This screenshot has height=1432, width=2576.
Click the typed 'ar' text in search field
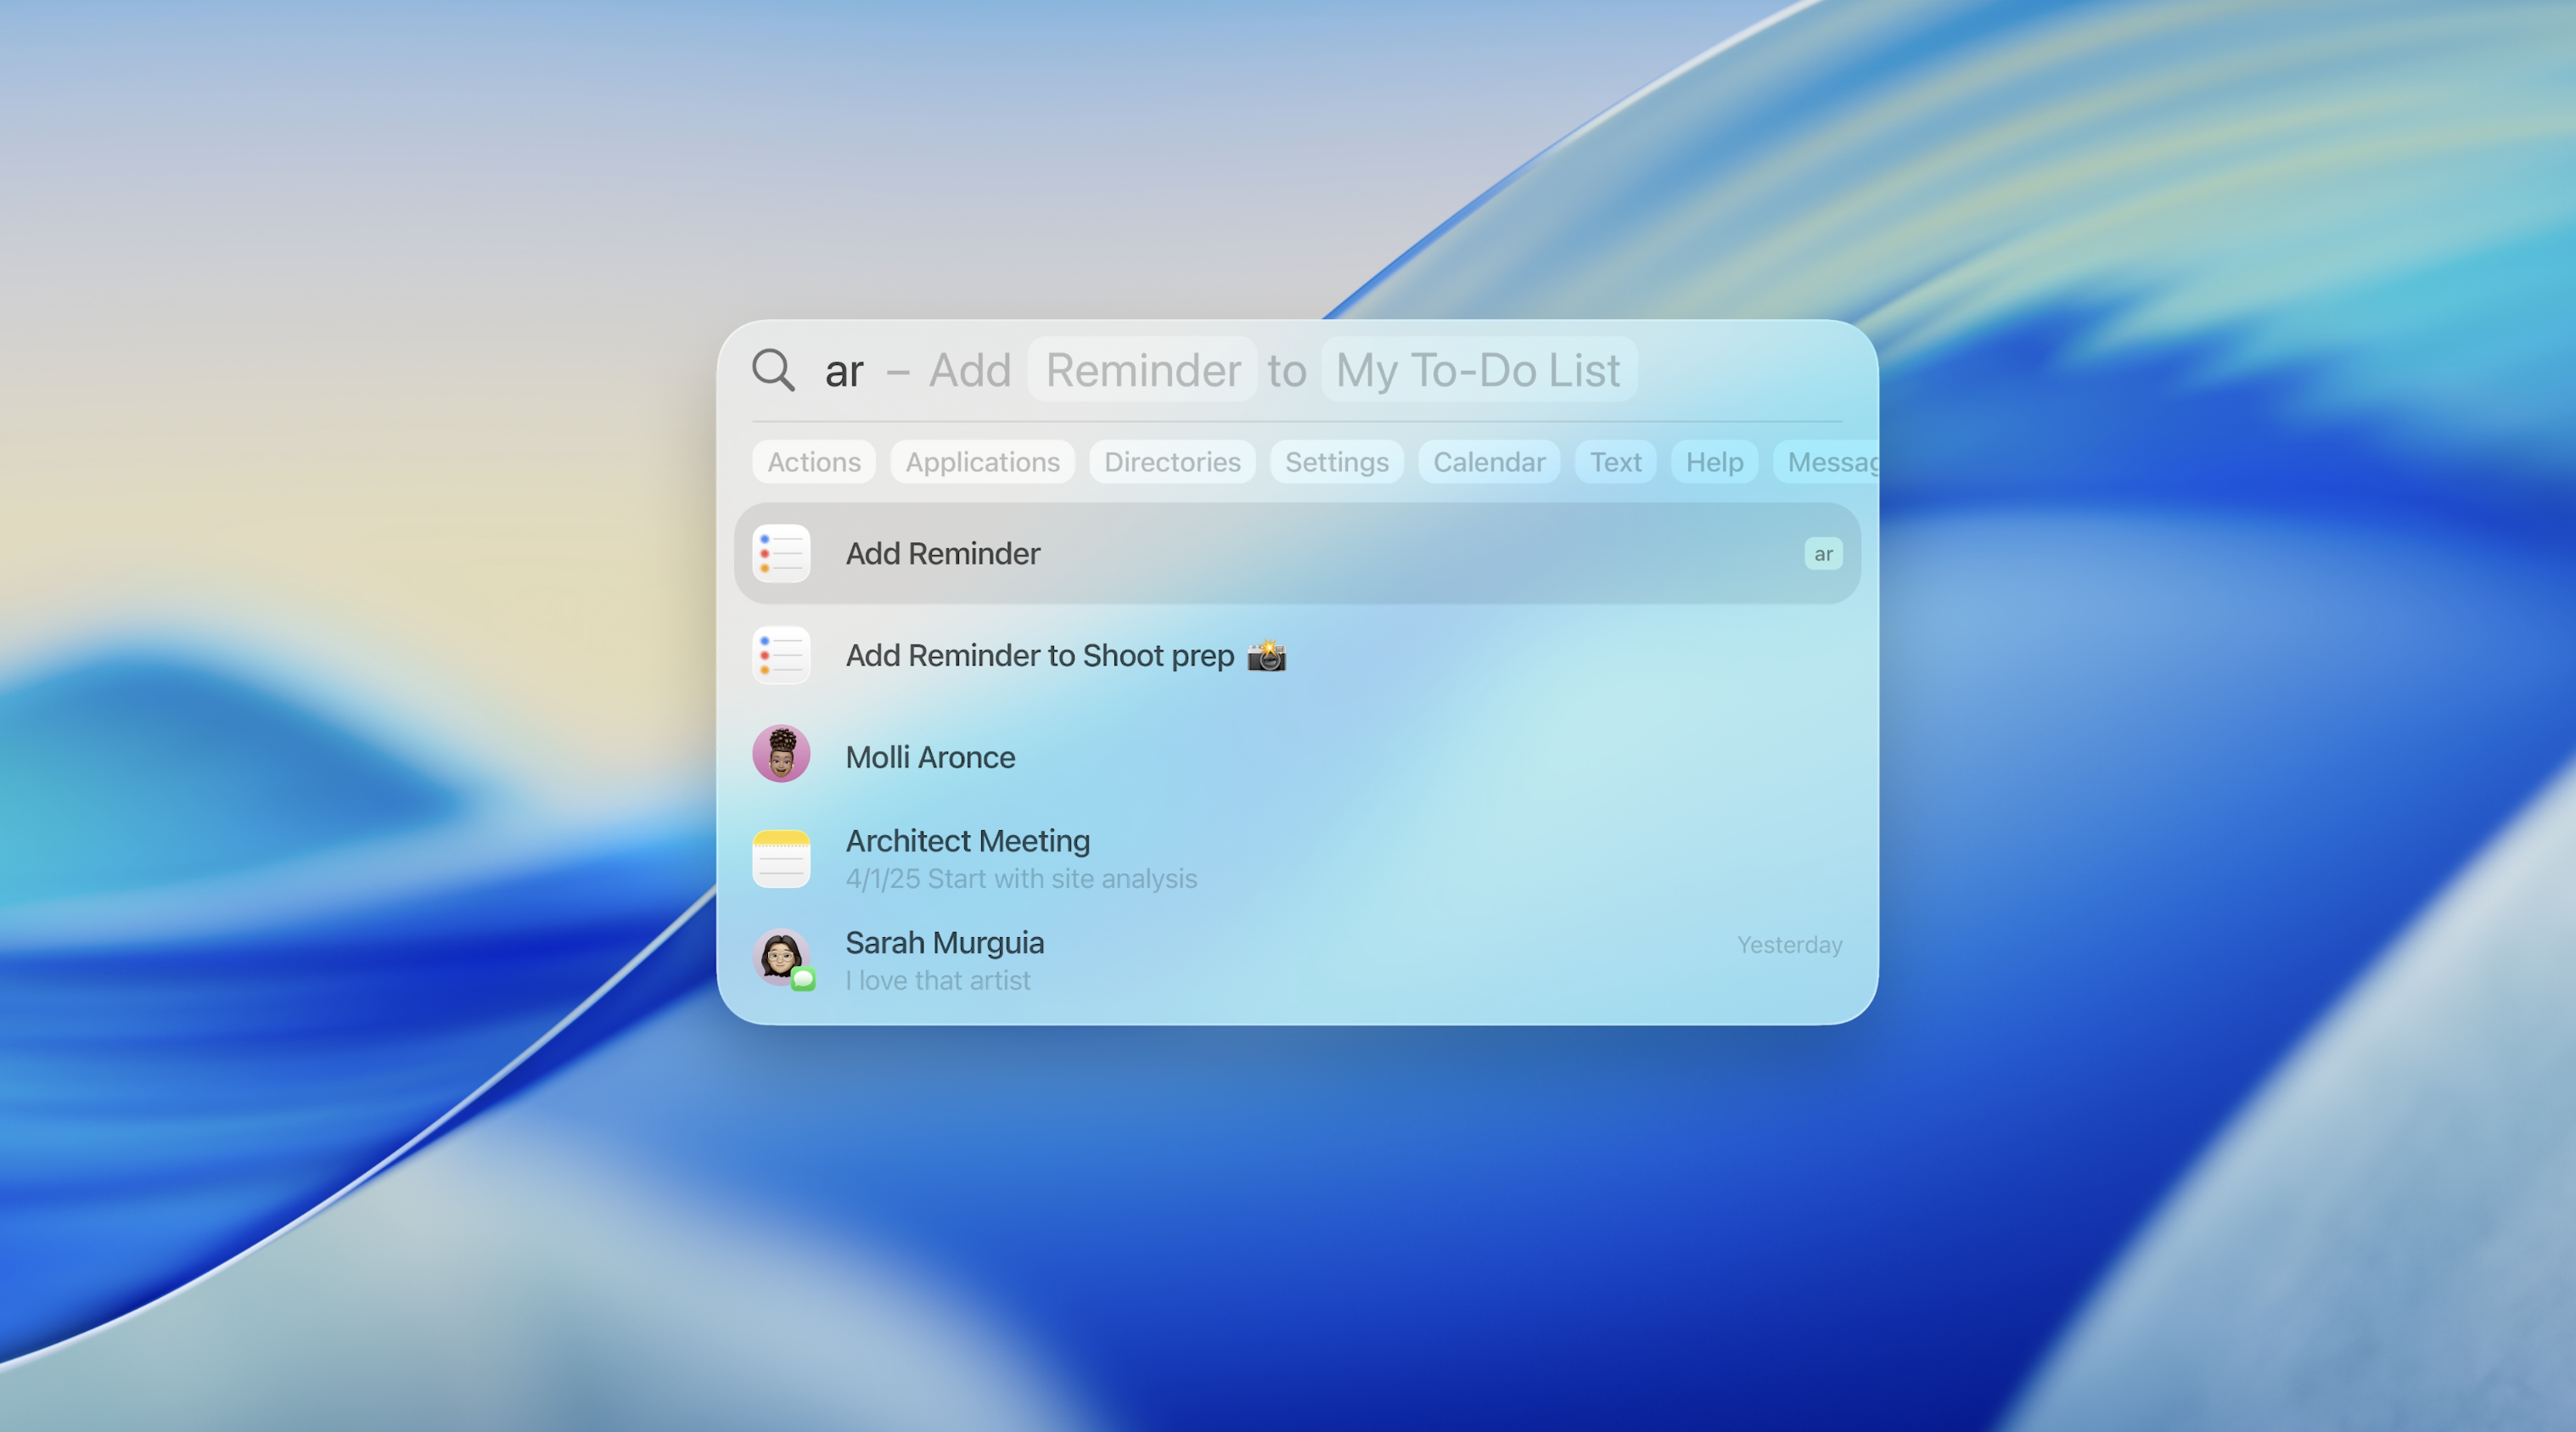844,372
